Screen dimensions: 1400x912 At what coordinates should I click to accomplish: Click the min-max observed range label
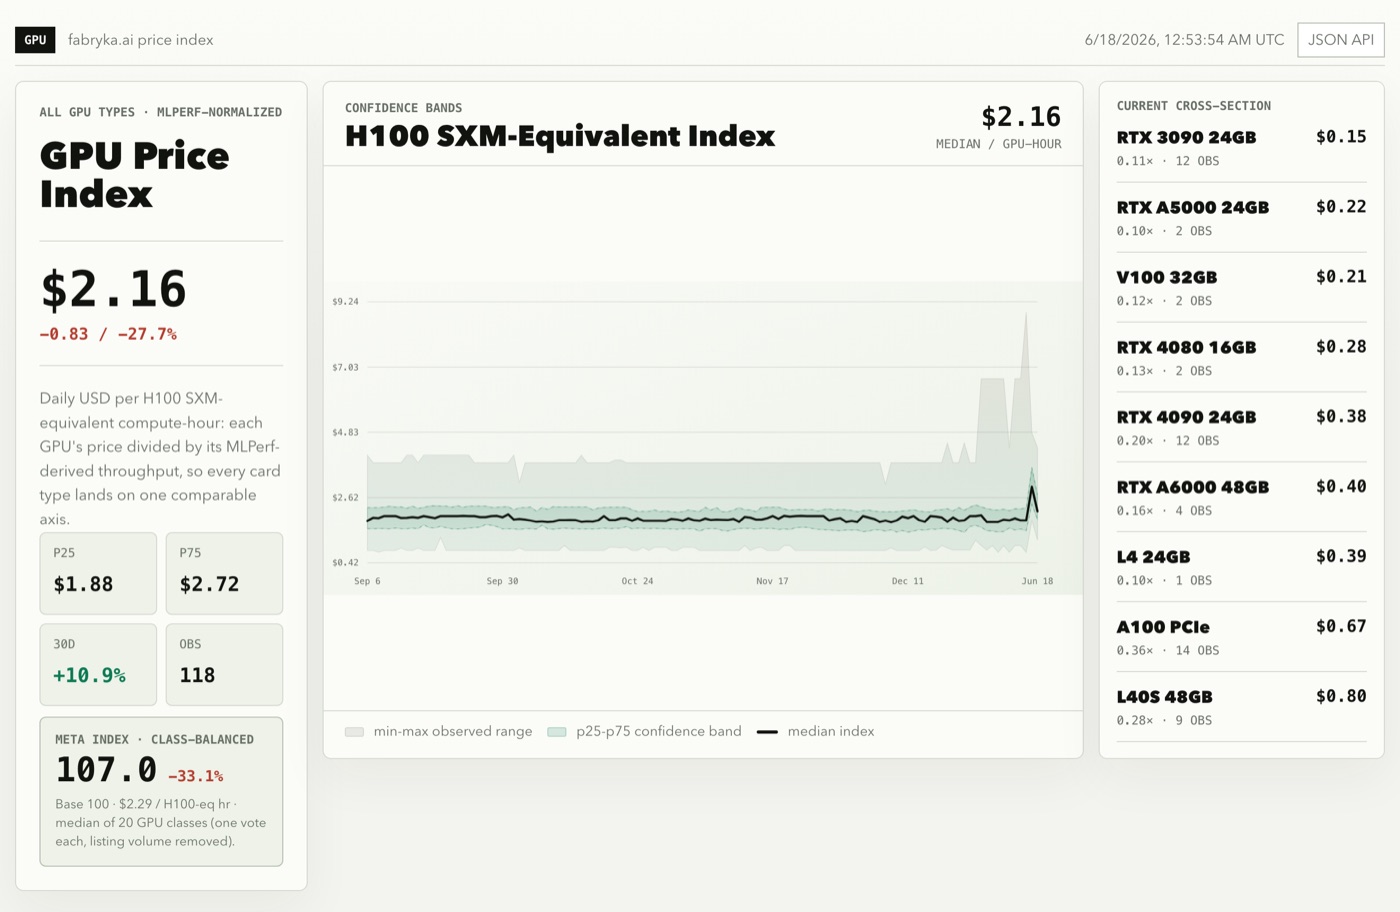[x=453, y=731]
